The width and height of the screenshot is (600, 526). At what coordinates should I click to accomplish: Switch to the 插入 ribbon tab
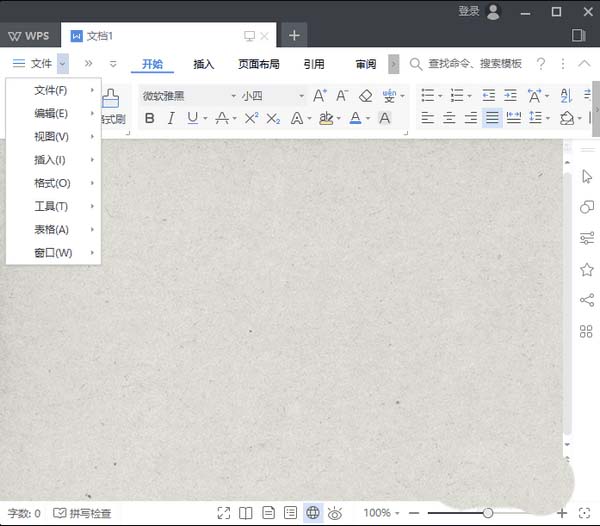click(x=203, y=64)
